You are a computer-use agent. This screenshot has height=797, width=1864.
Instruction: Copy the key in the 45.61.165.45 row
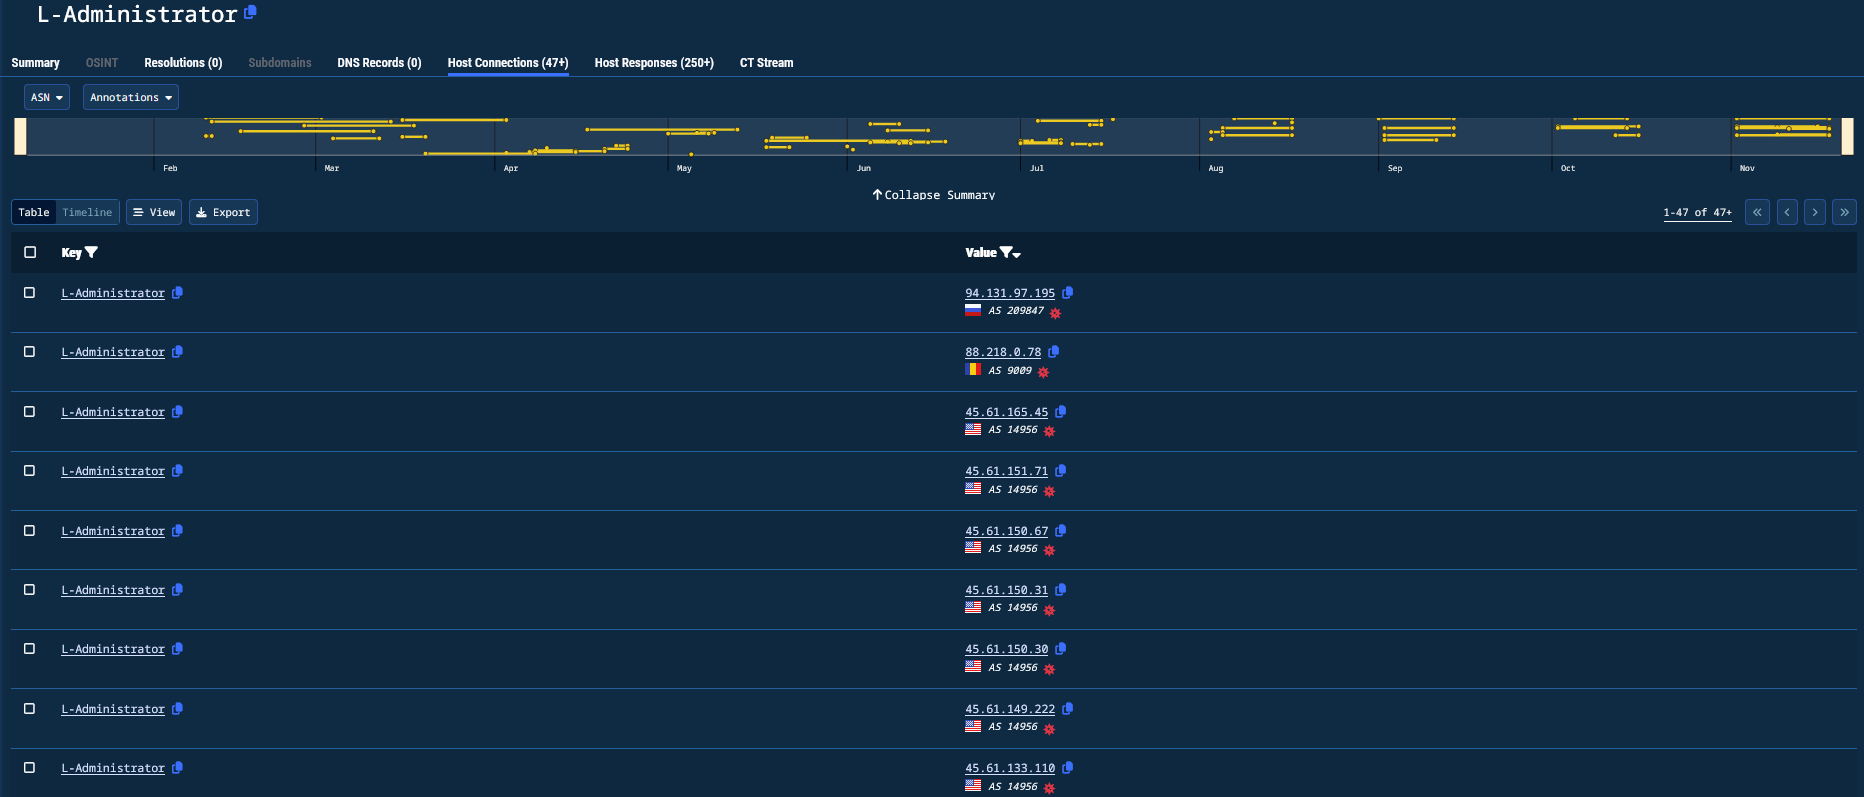pyautogui.click(x=177, y=412)
